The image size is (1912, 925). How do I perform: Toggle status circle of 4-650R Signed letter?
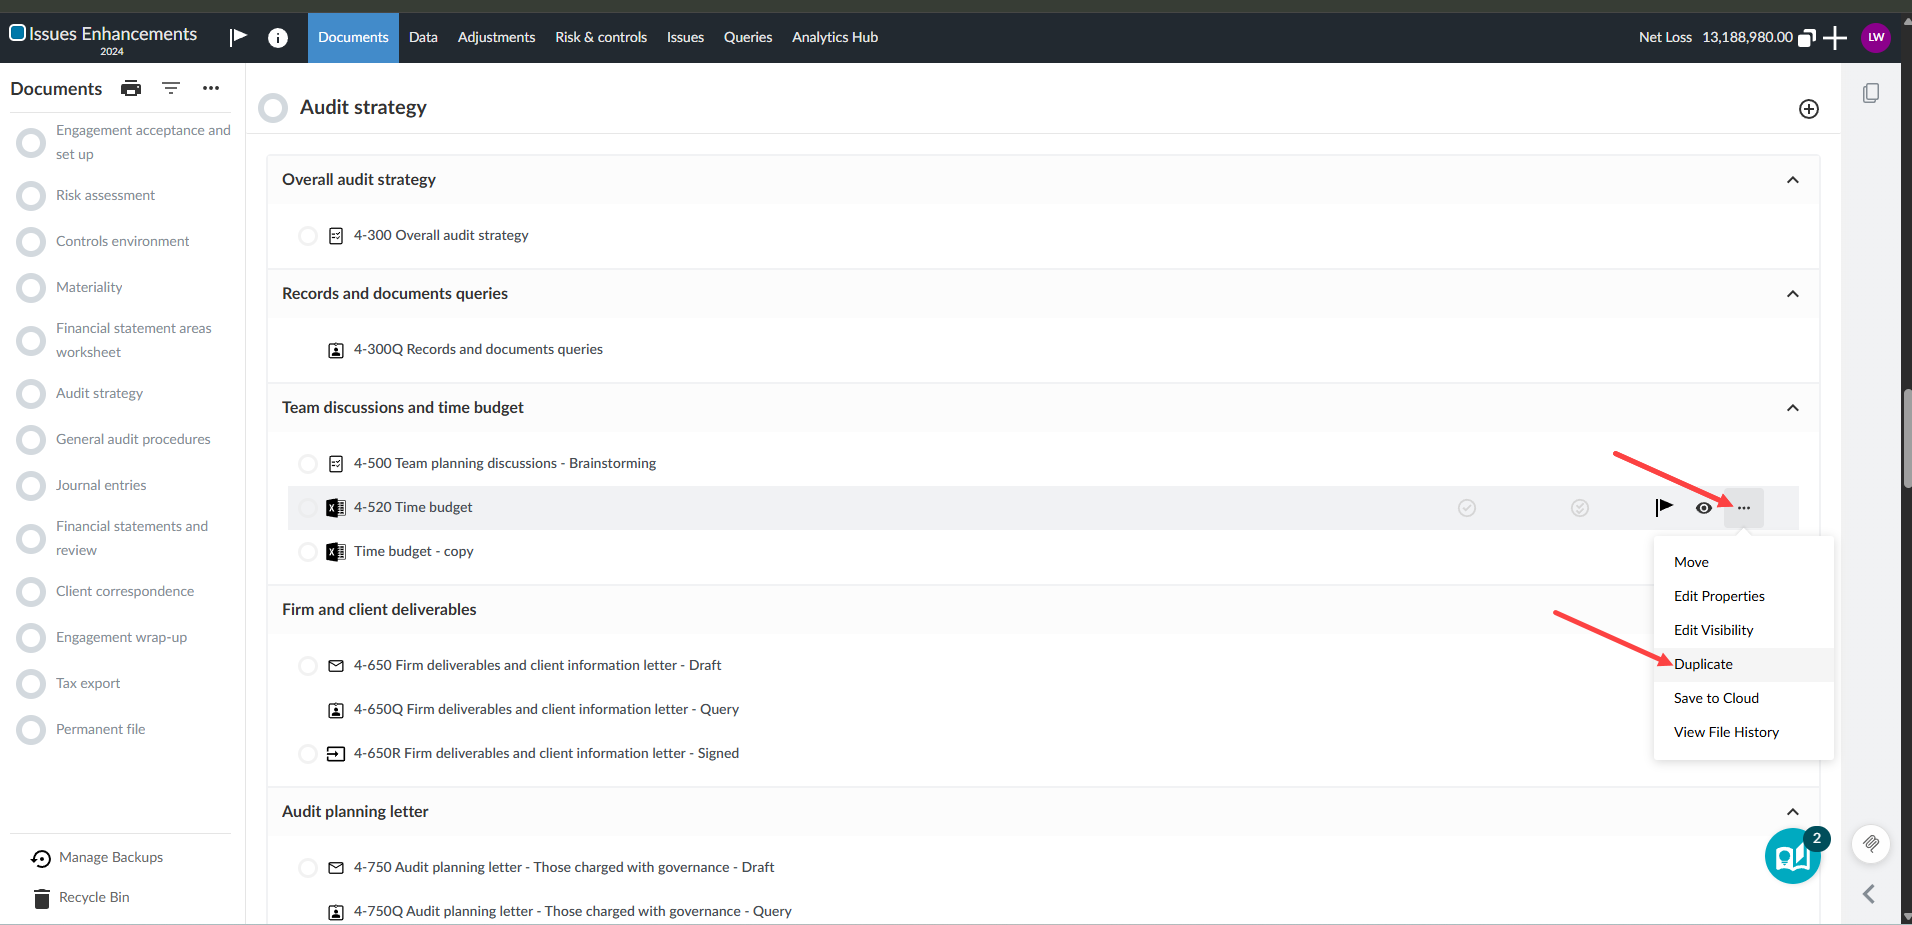(308, 754)
